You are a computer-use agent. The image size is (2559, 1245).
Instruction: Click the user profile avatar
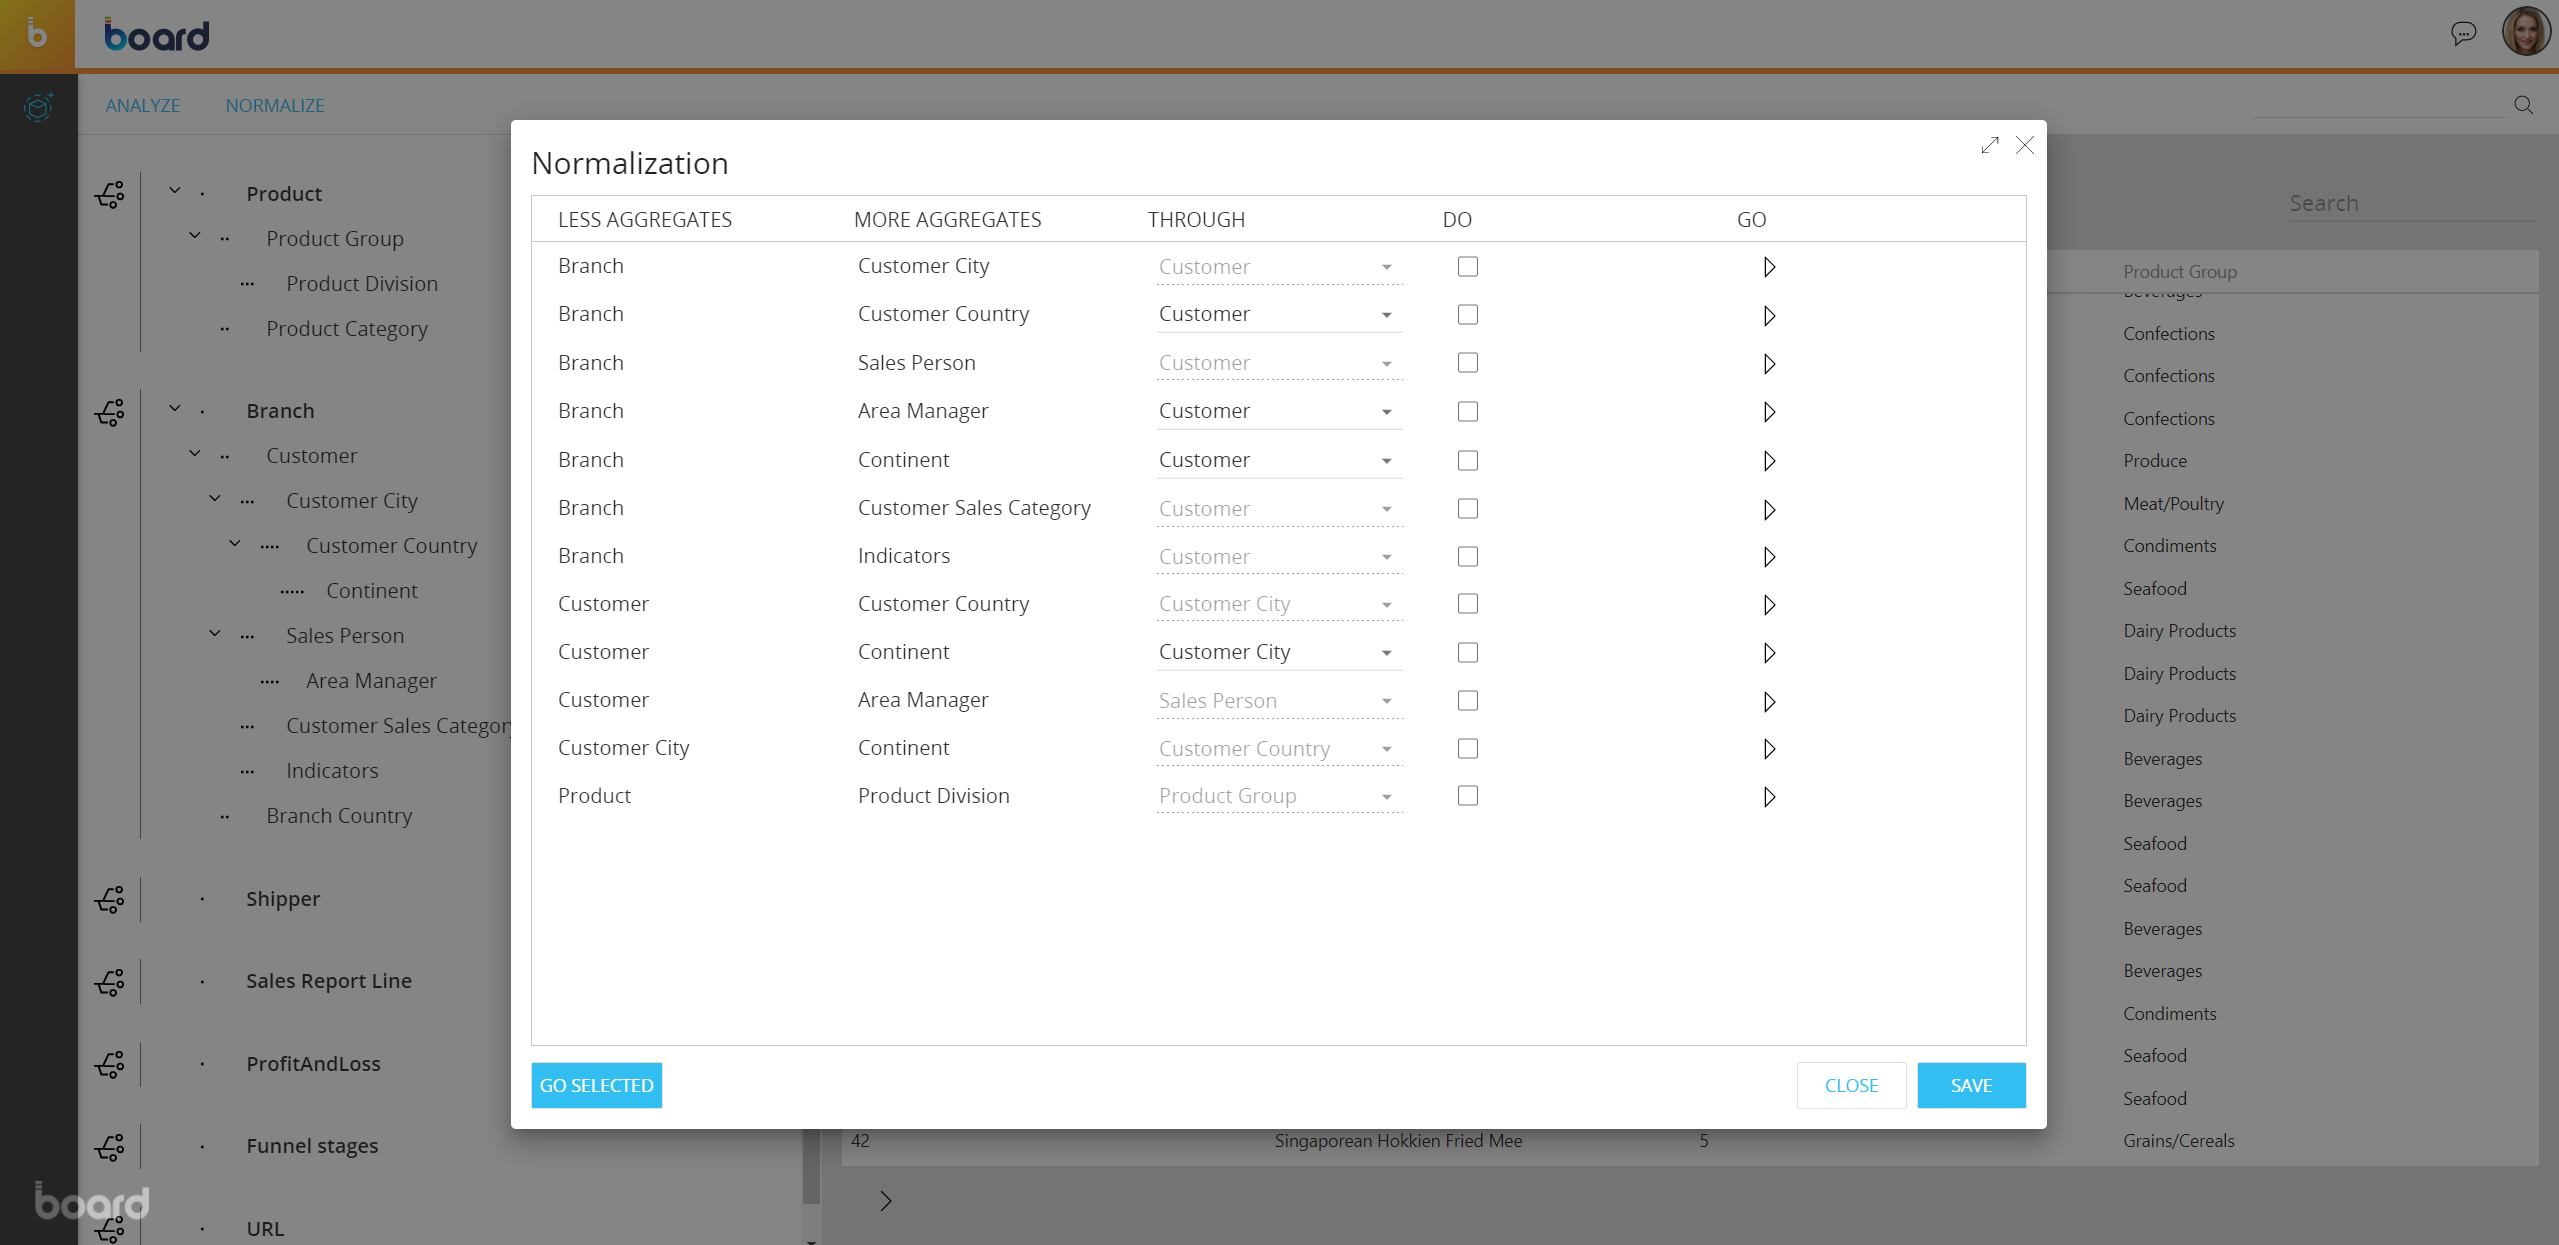[2525, 33]
